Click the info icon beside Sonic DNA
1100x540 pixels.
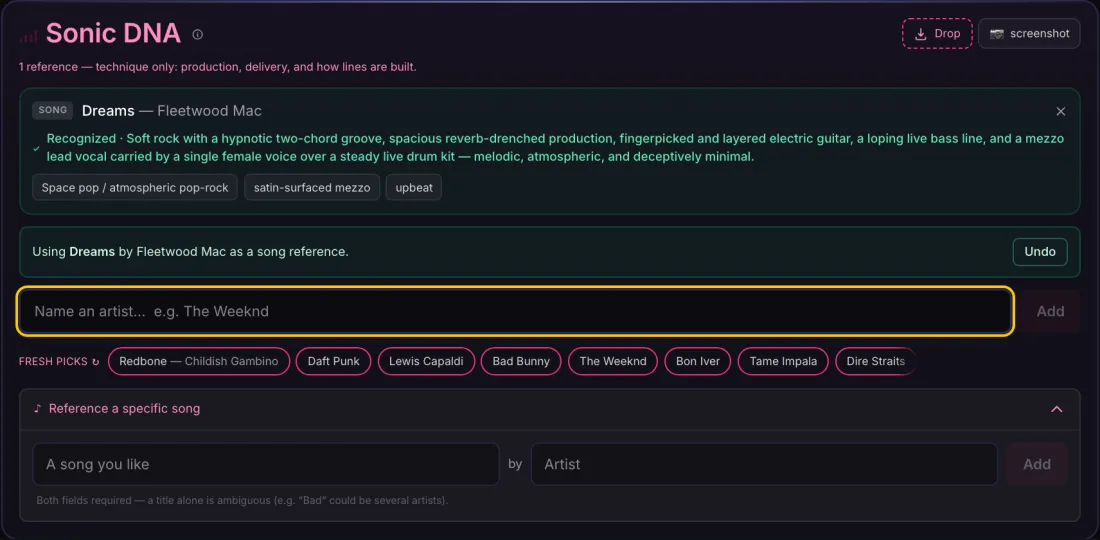pyautogui.click(x=198, y=34)
